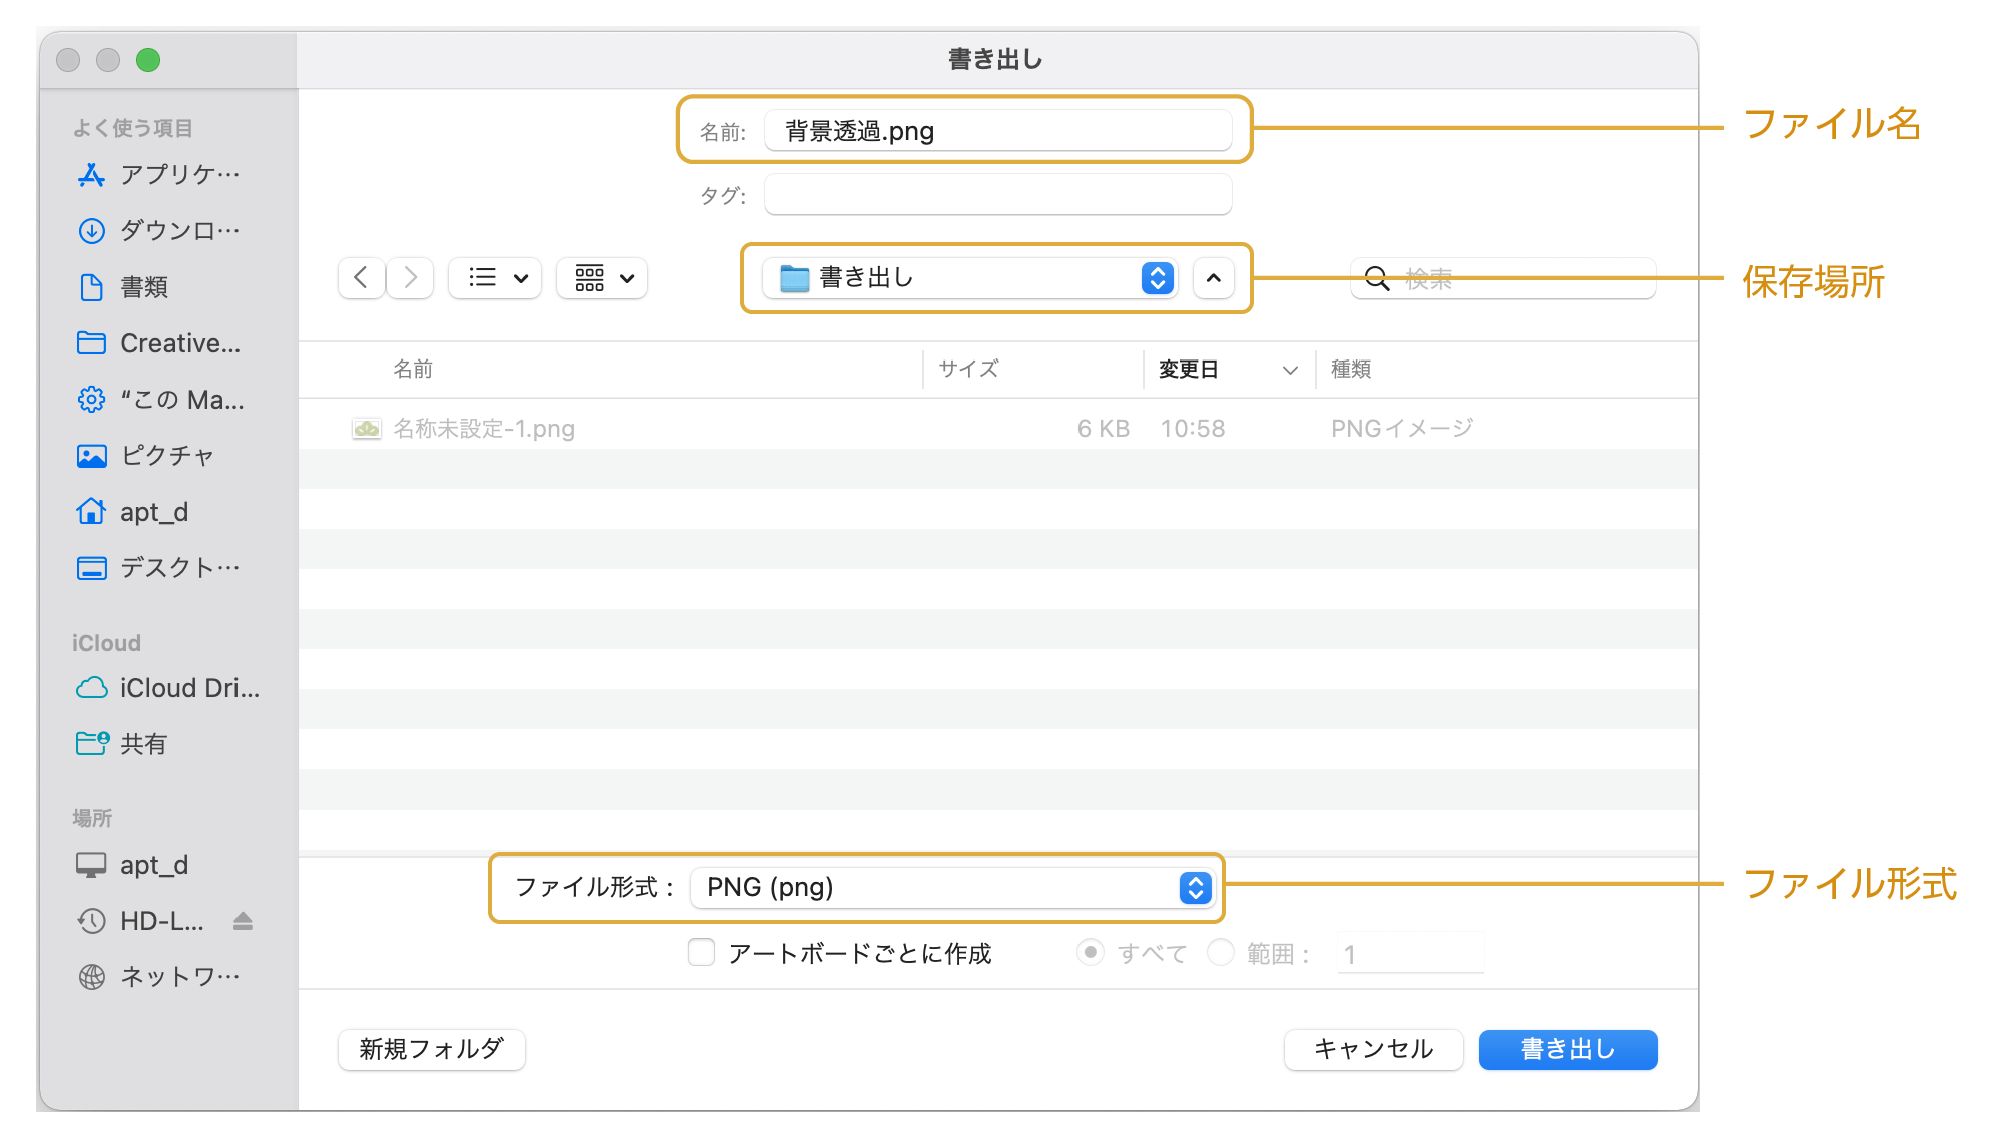Open the Creative Cloud sidebar folder
Image resolution: width=1998 pixels, height=1138 pixels.
click(x=160, y=343)
